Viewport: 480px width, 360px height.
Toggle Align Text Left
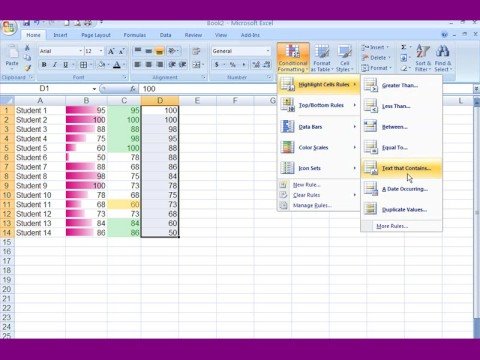coord(137,65)
